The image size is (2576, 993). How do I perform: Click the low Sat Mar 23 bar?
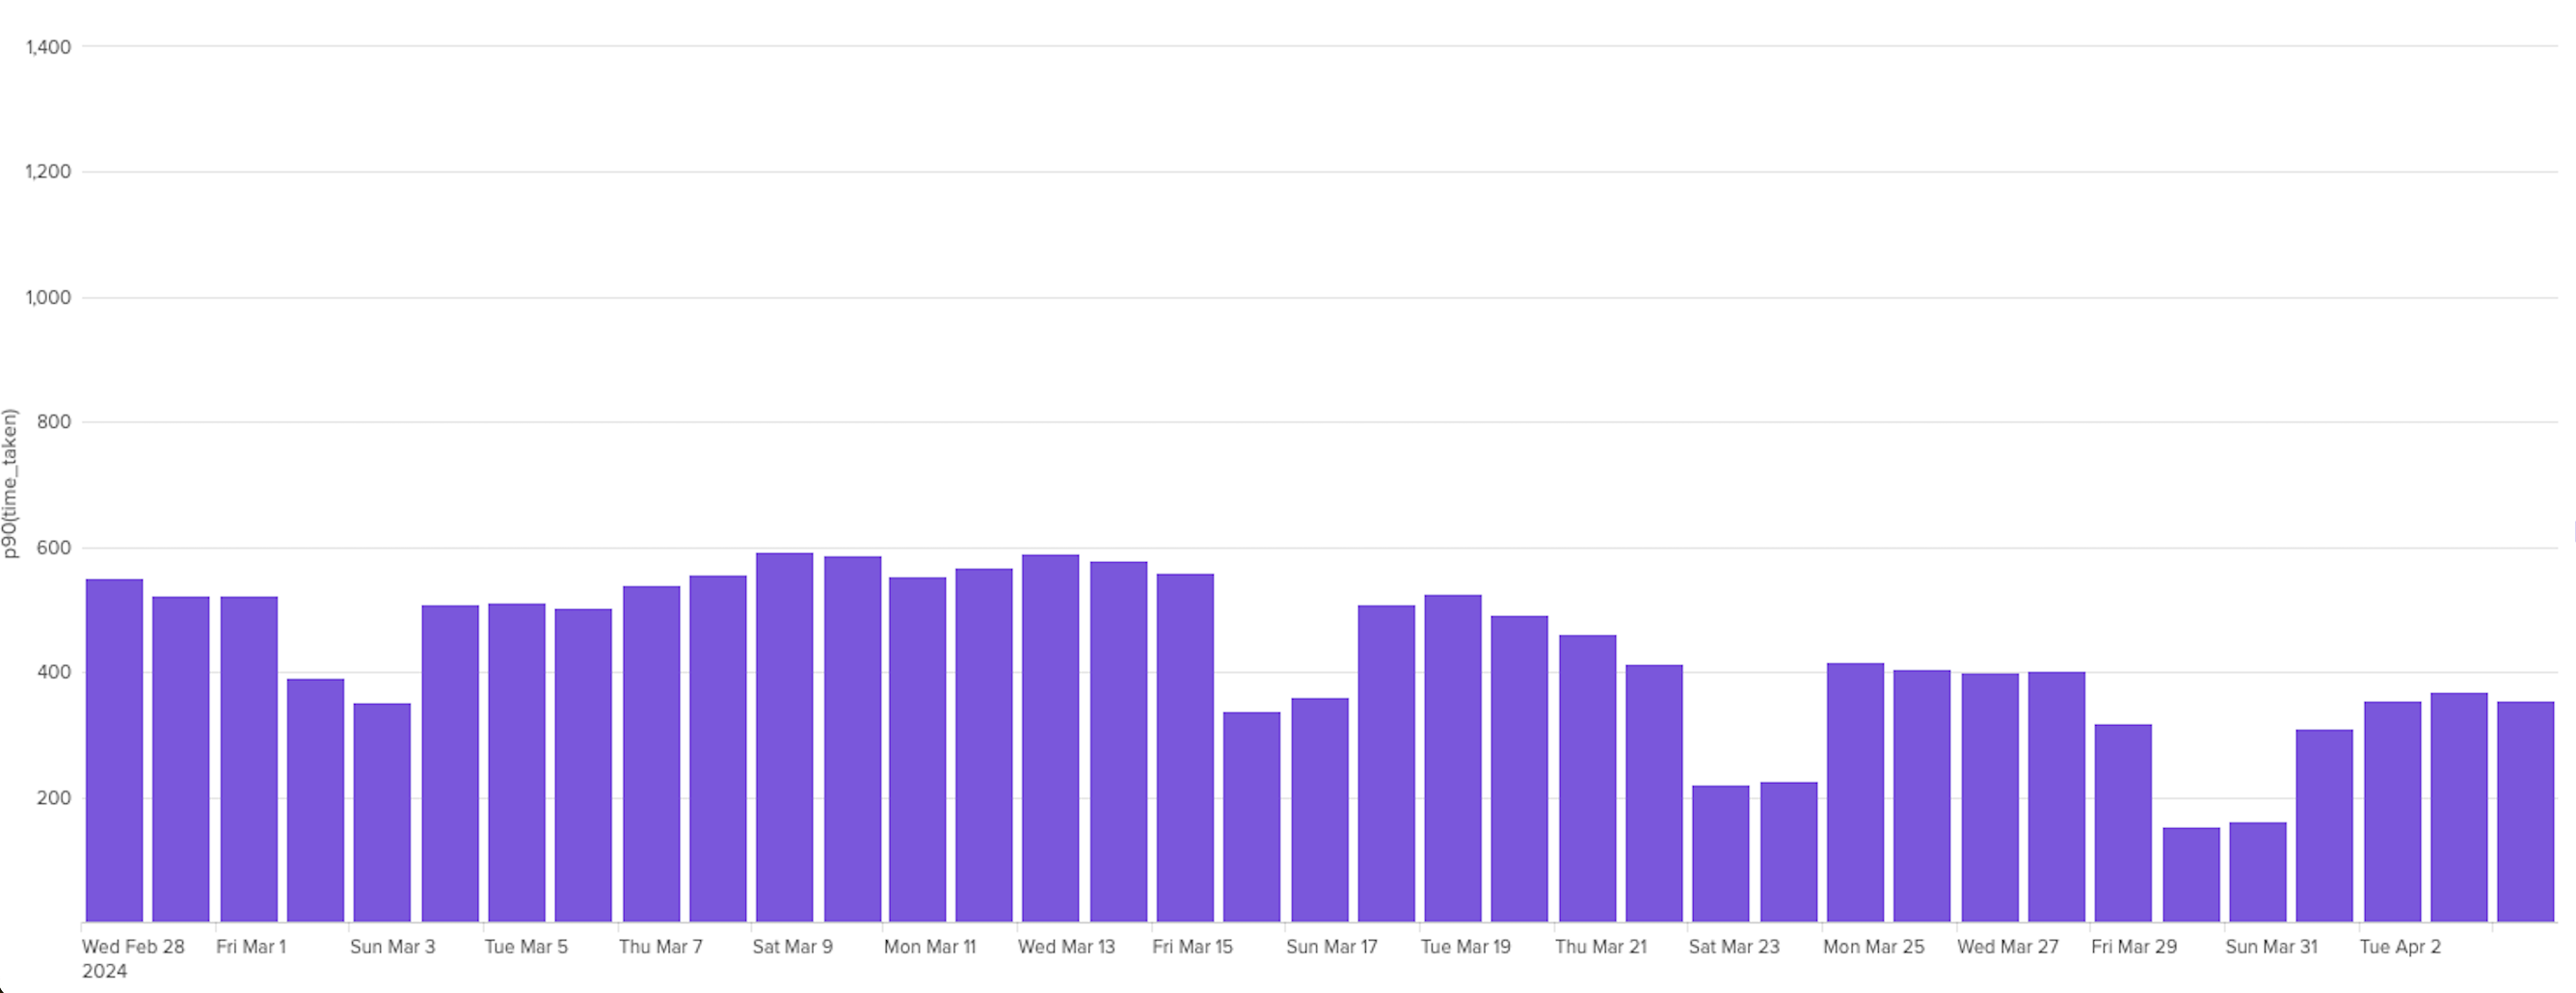[x=1721, y=854]
